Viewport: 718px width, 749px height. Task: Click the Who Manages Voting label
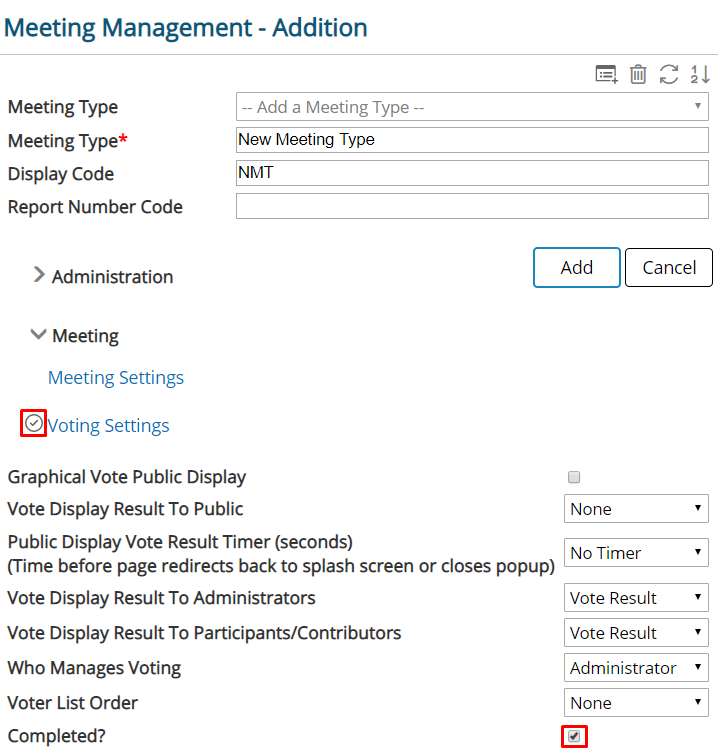coord(94,668)
